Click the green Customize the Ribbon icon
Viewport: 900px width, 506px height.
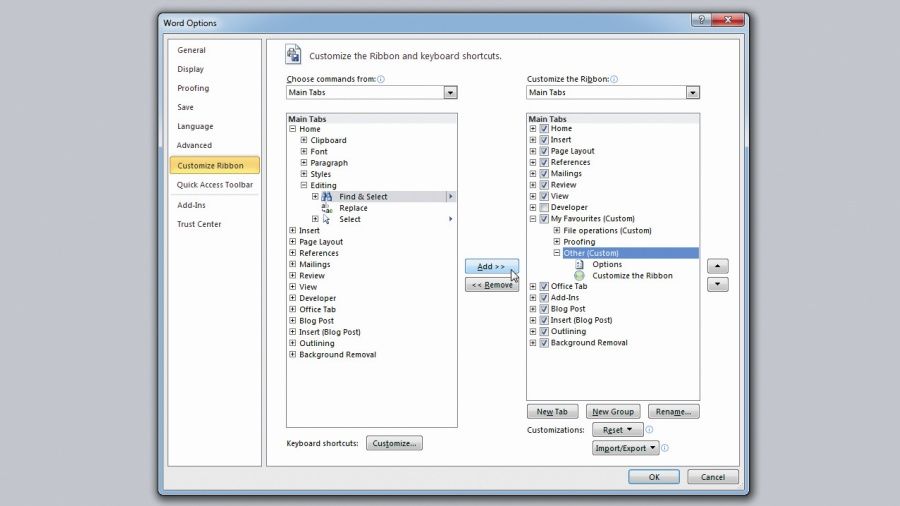tap(580, 276)
